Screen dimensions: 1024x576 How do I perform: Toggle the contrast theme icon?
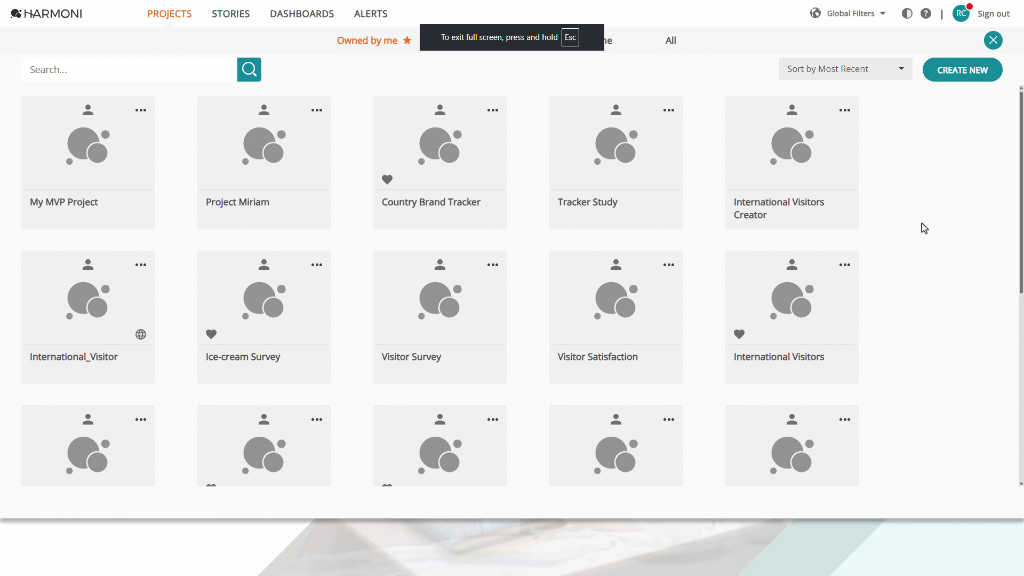[907, 14]
